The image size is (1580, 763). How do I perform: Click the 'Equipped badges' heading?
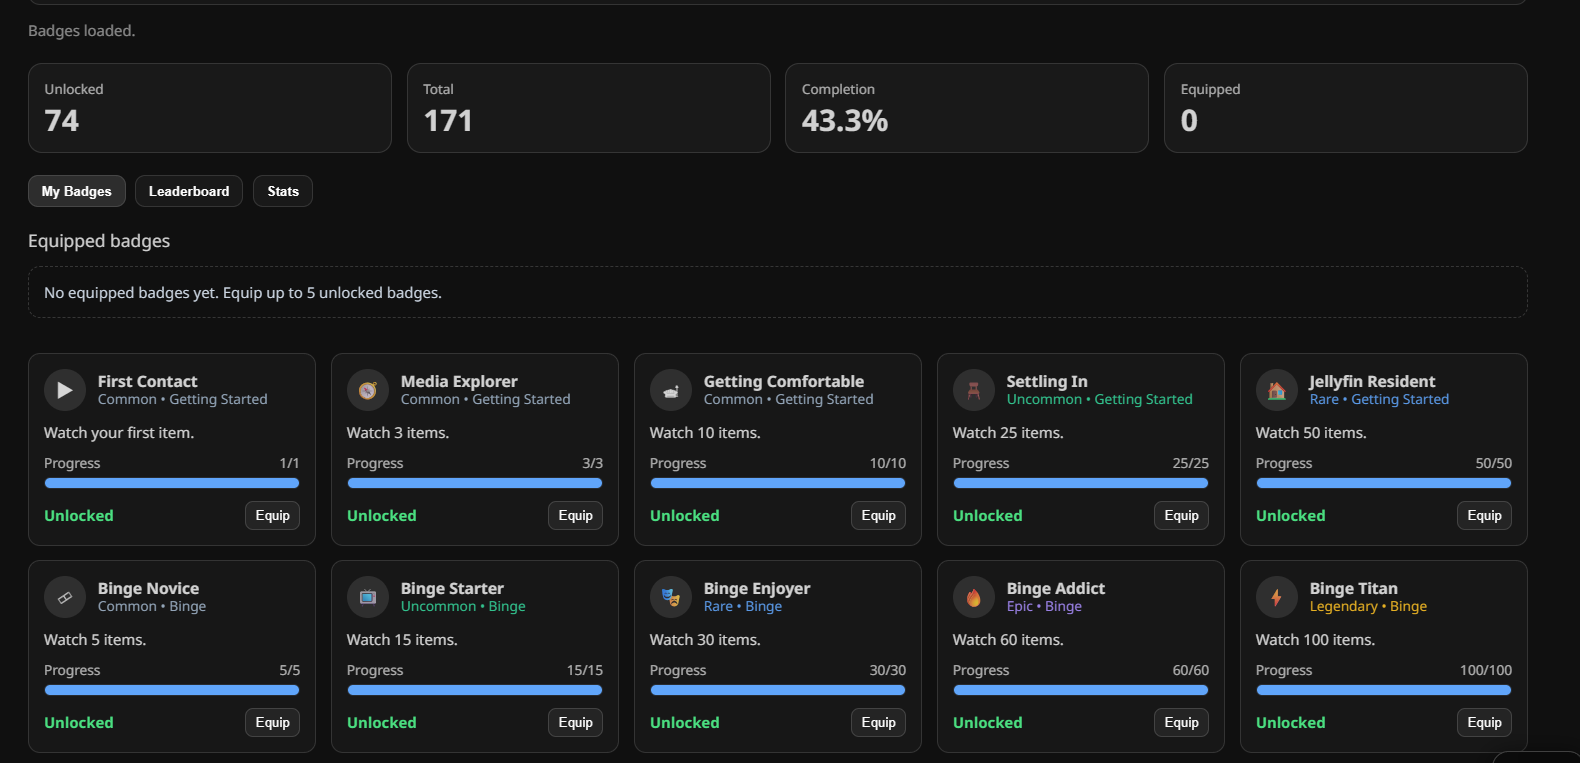99,241
